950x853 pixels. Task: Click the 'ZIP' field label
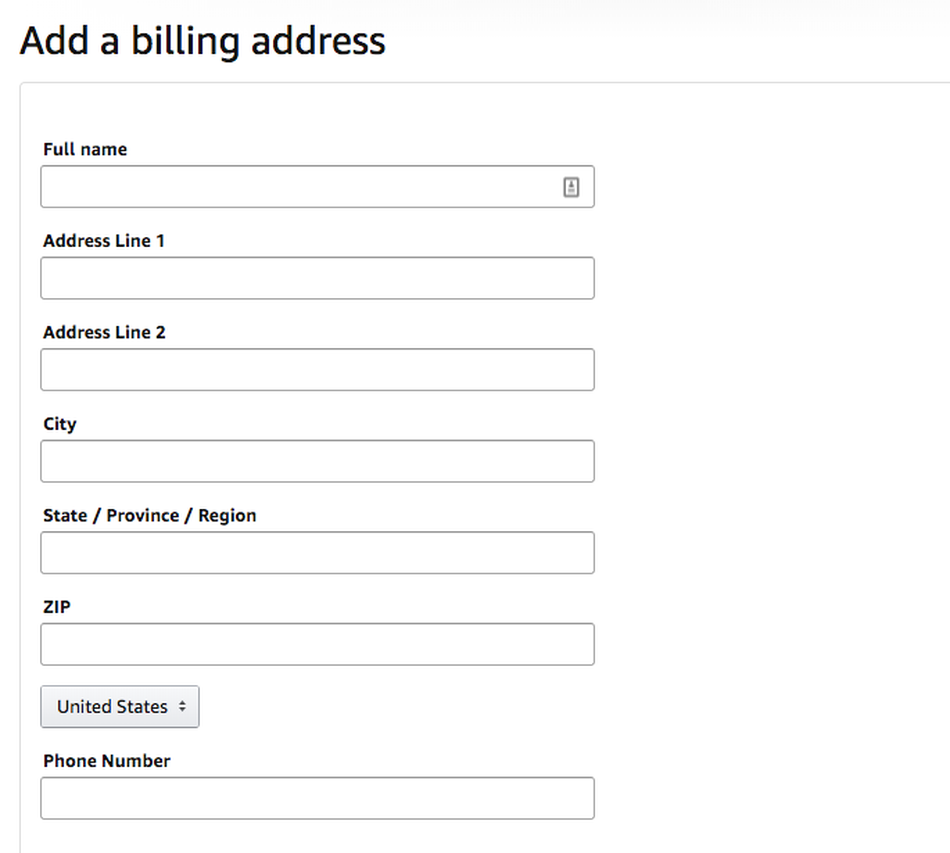point(56,606)
